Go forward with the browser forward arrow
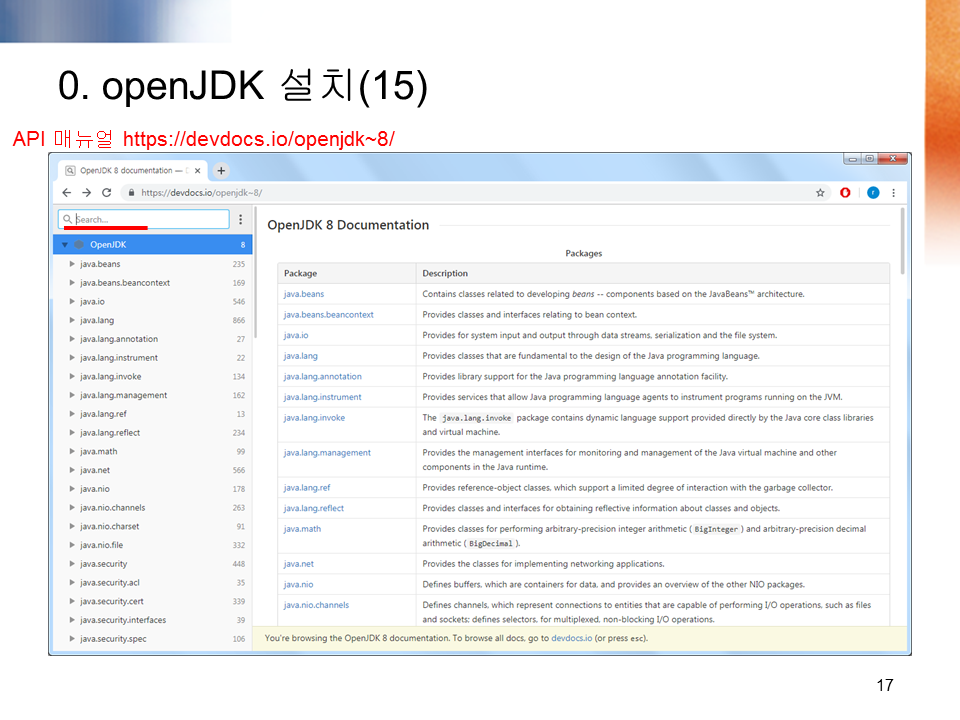The image size is (960, 720). pyautogui.click(x=87, y=193)
